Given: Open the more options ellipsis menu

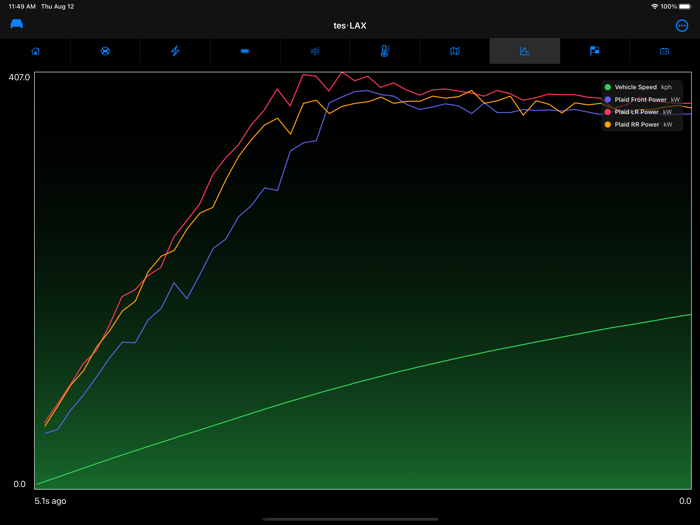Looking at the screenshot, I should coord(682,26).
